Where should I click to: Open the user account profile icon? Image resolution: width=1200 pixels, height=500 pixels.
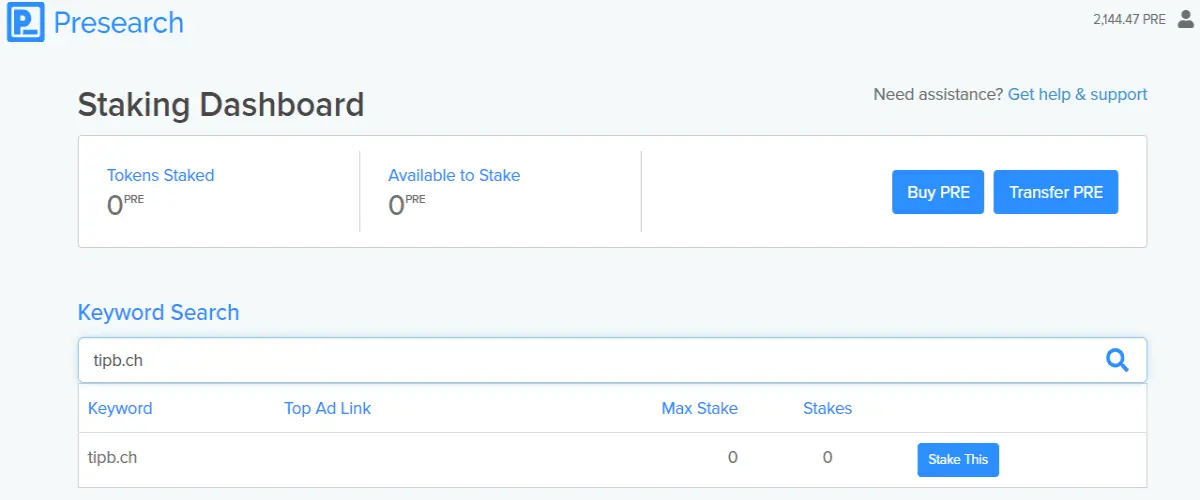click(1186, 19)
